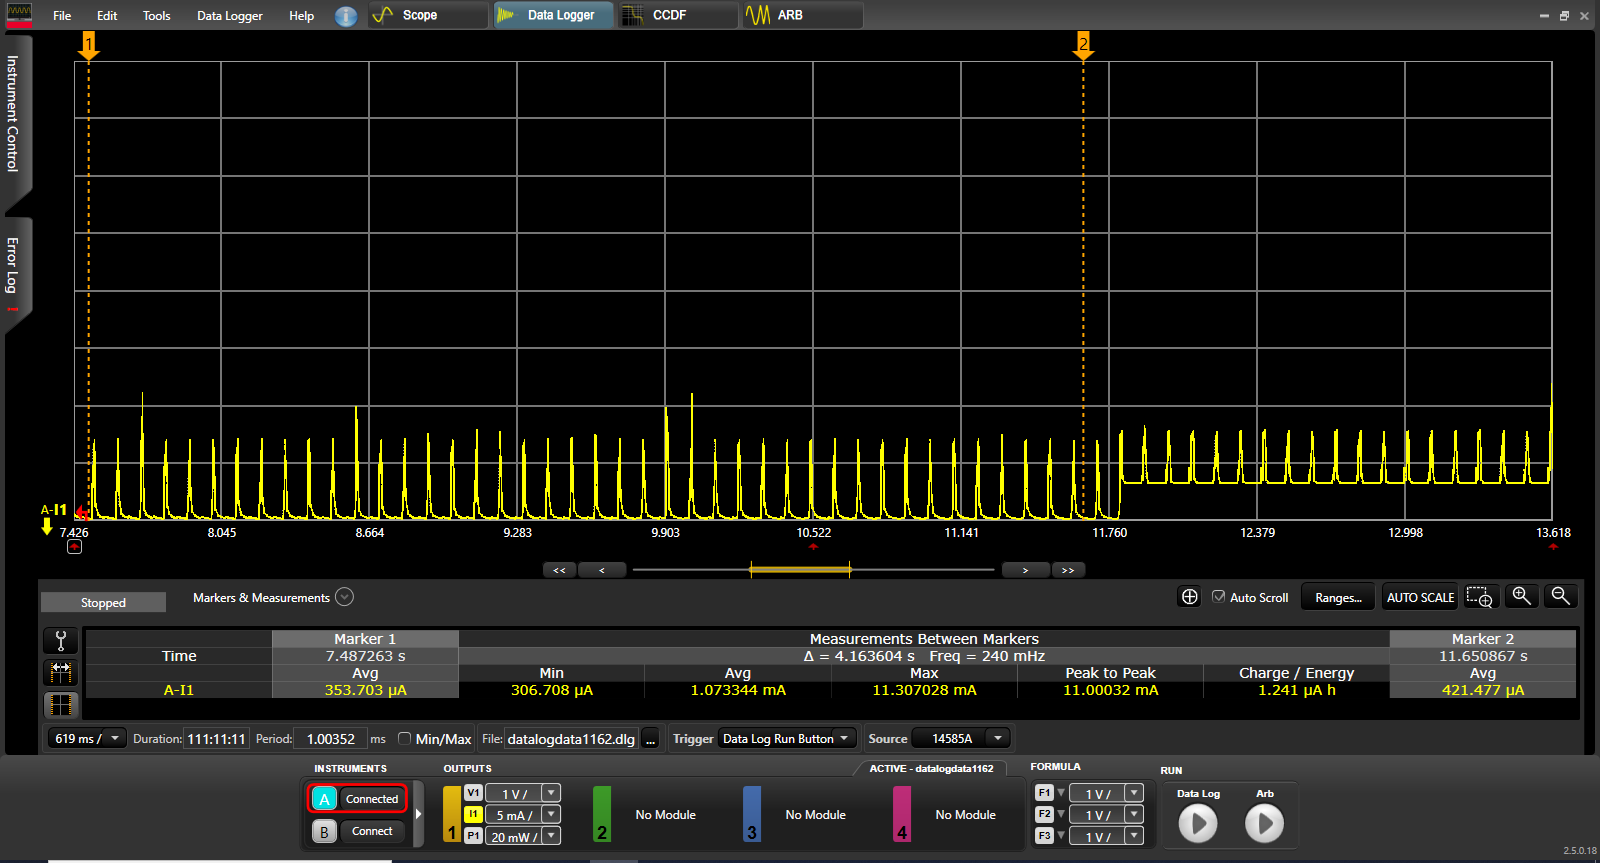Jump to the start with the << button
1600x863 pixels.
[x=559, y=570]
